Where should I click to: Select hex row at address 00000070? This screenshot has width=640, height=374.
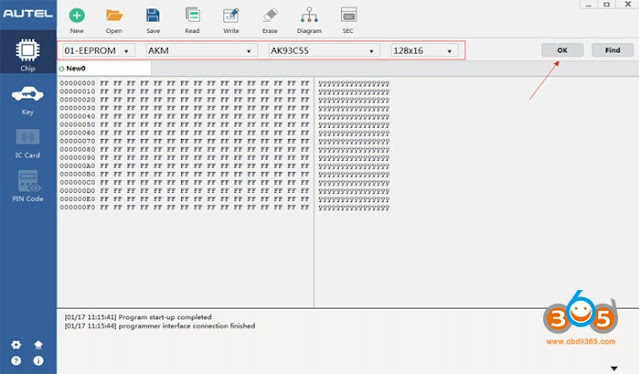184,141
